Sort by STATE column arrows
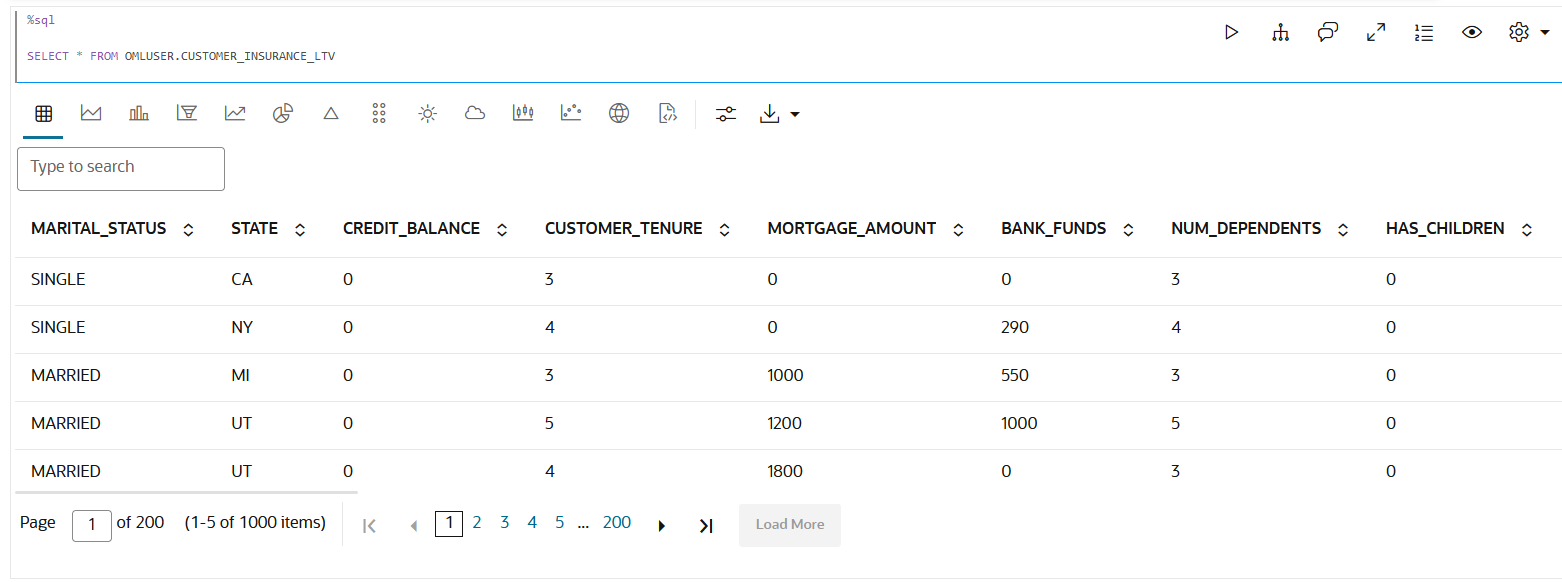 [x=300, y=230]
